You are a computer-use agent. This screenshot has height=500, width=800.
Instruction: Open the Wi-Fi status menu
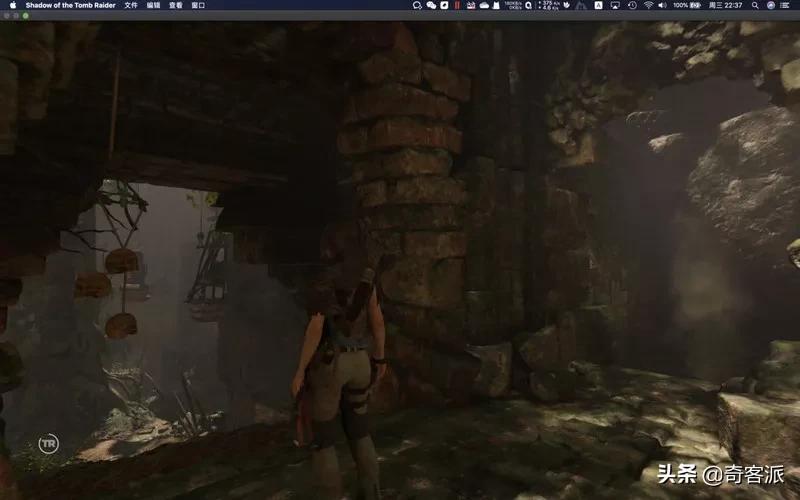point(648,5)
